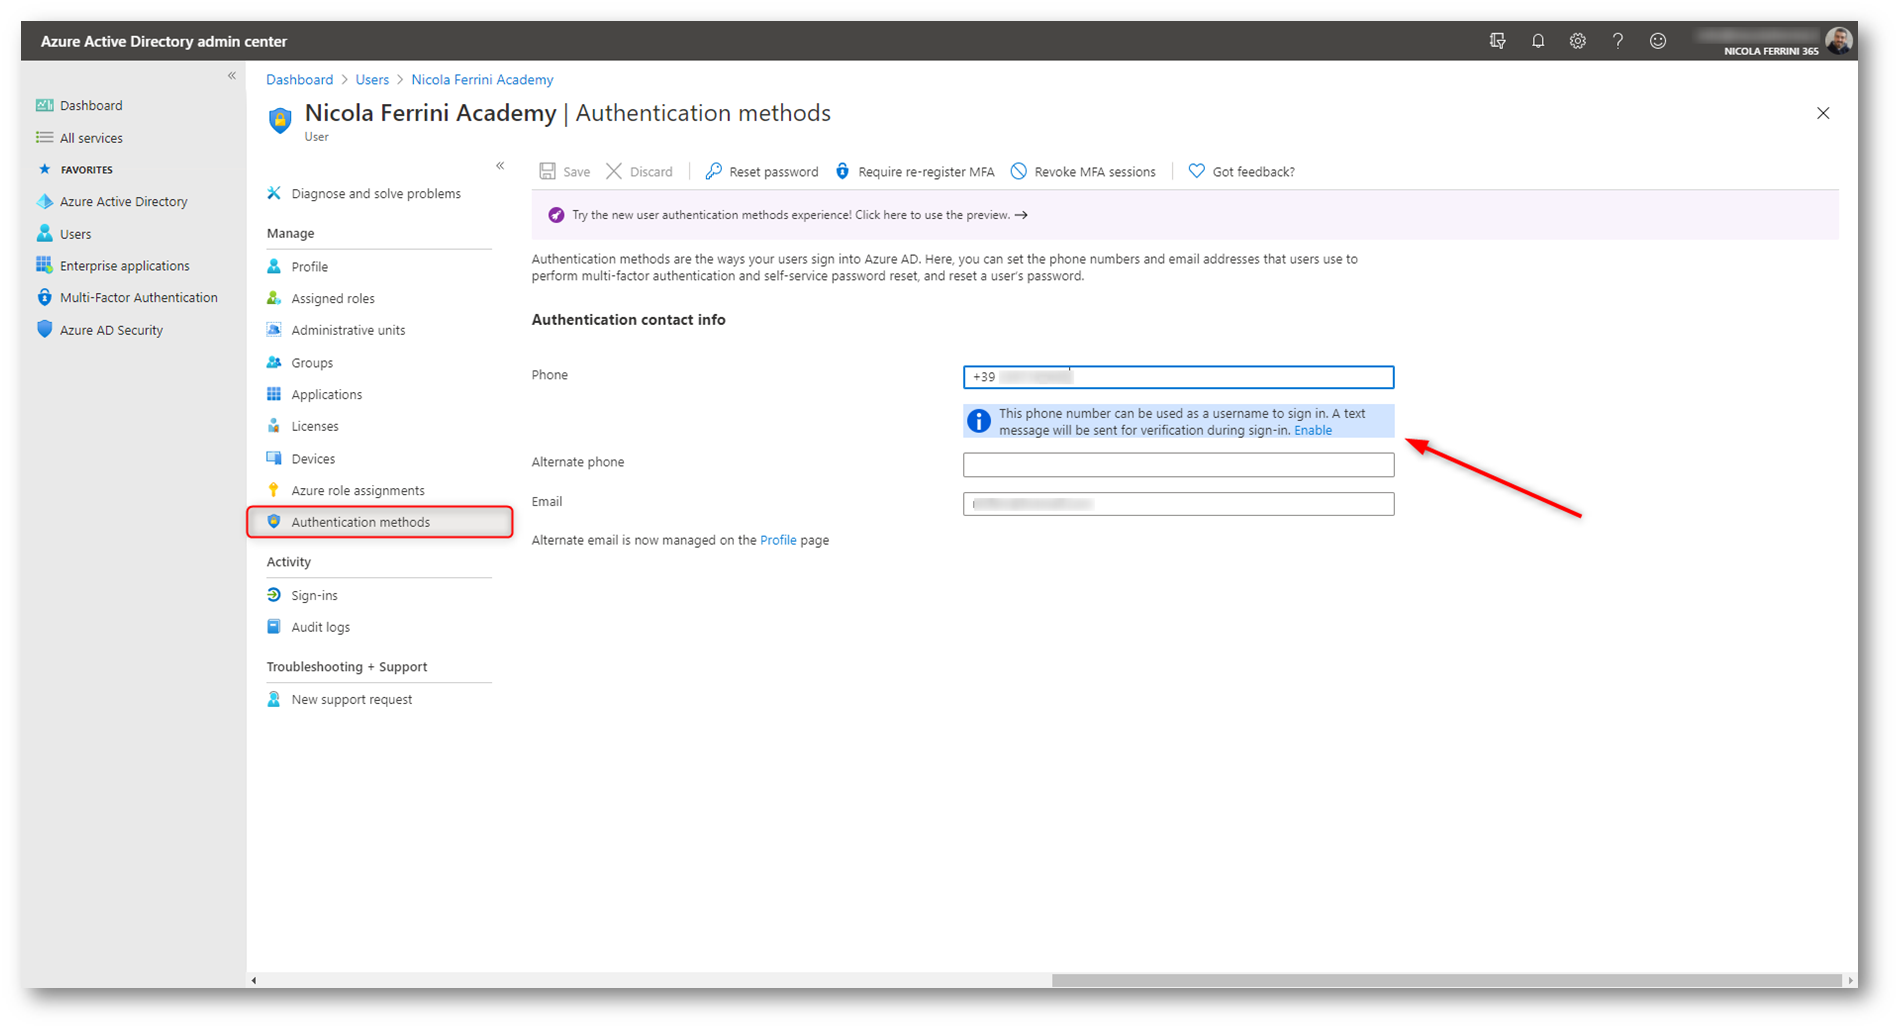Click the Dashboard breadcrumb link
The height and width of the screenshot is (1030, 1900).
[299, 80]
